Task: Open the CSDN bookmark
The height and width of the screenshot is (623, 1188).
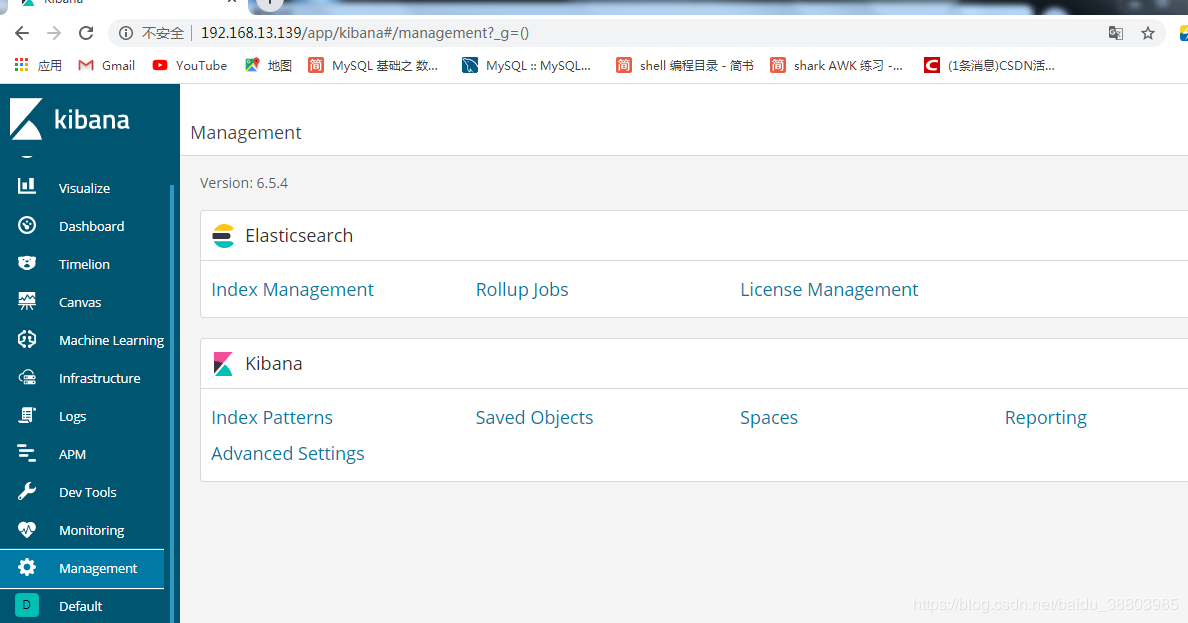Action: [989, 65]
